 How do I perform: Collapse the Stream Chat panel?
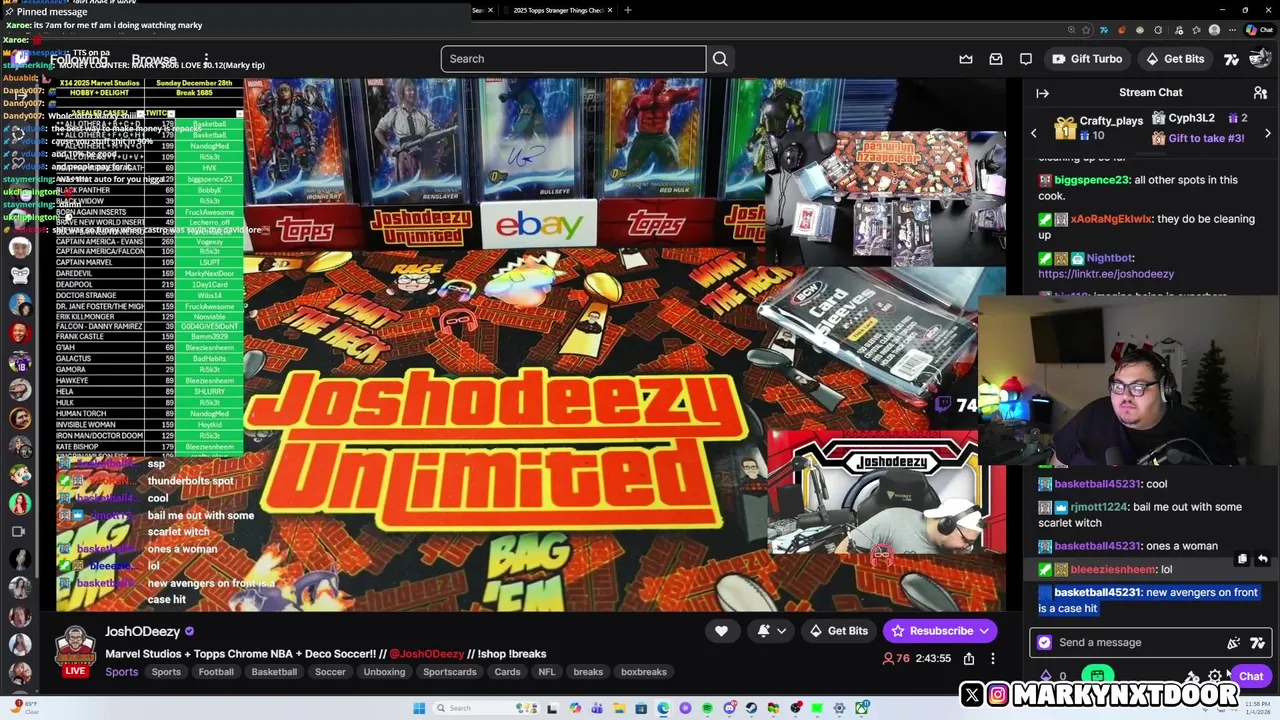[x=1043, y=93]
